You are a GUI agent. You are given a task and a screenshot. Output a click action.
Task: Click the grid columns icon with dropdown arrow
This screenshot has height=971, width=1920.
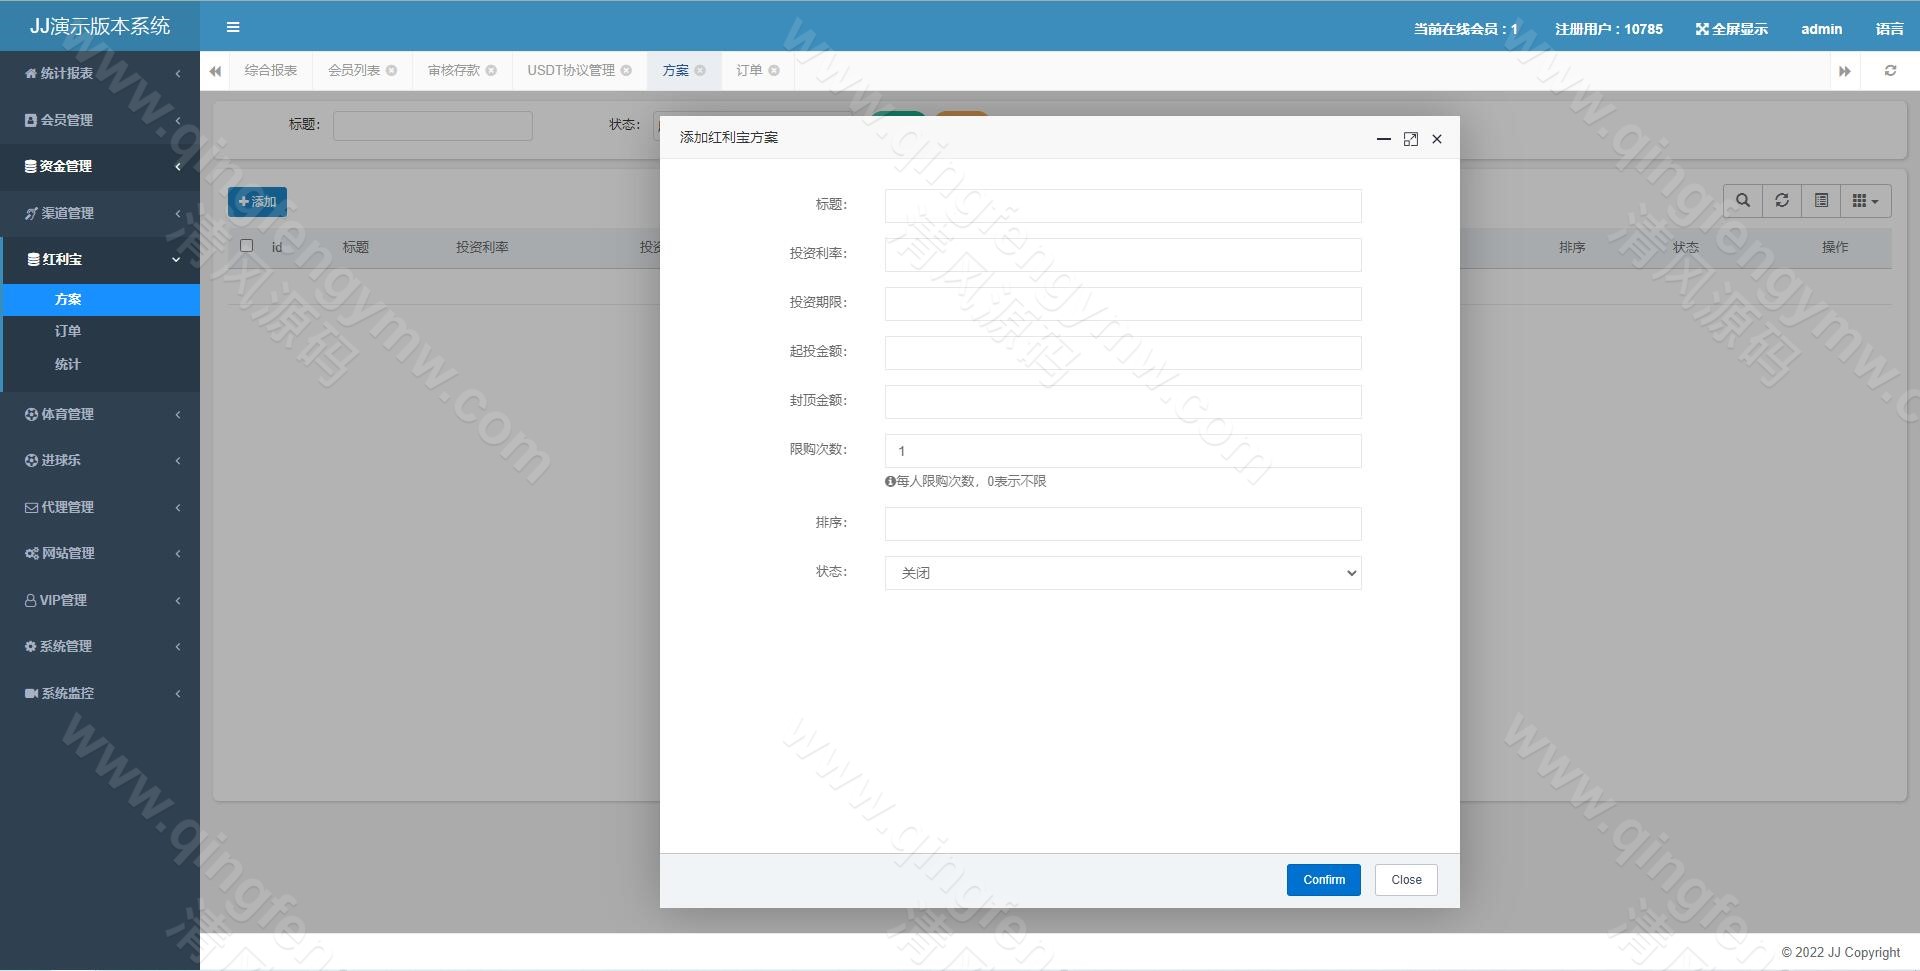pos(1864,200)
